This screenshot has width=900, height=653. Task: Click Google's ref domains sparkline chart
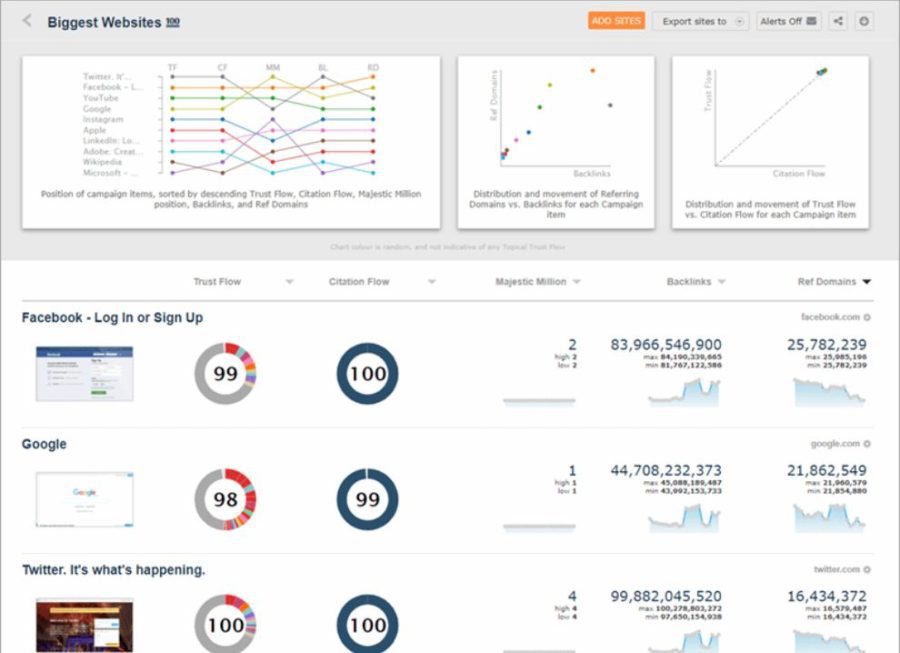[829, 519]
